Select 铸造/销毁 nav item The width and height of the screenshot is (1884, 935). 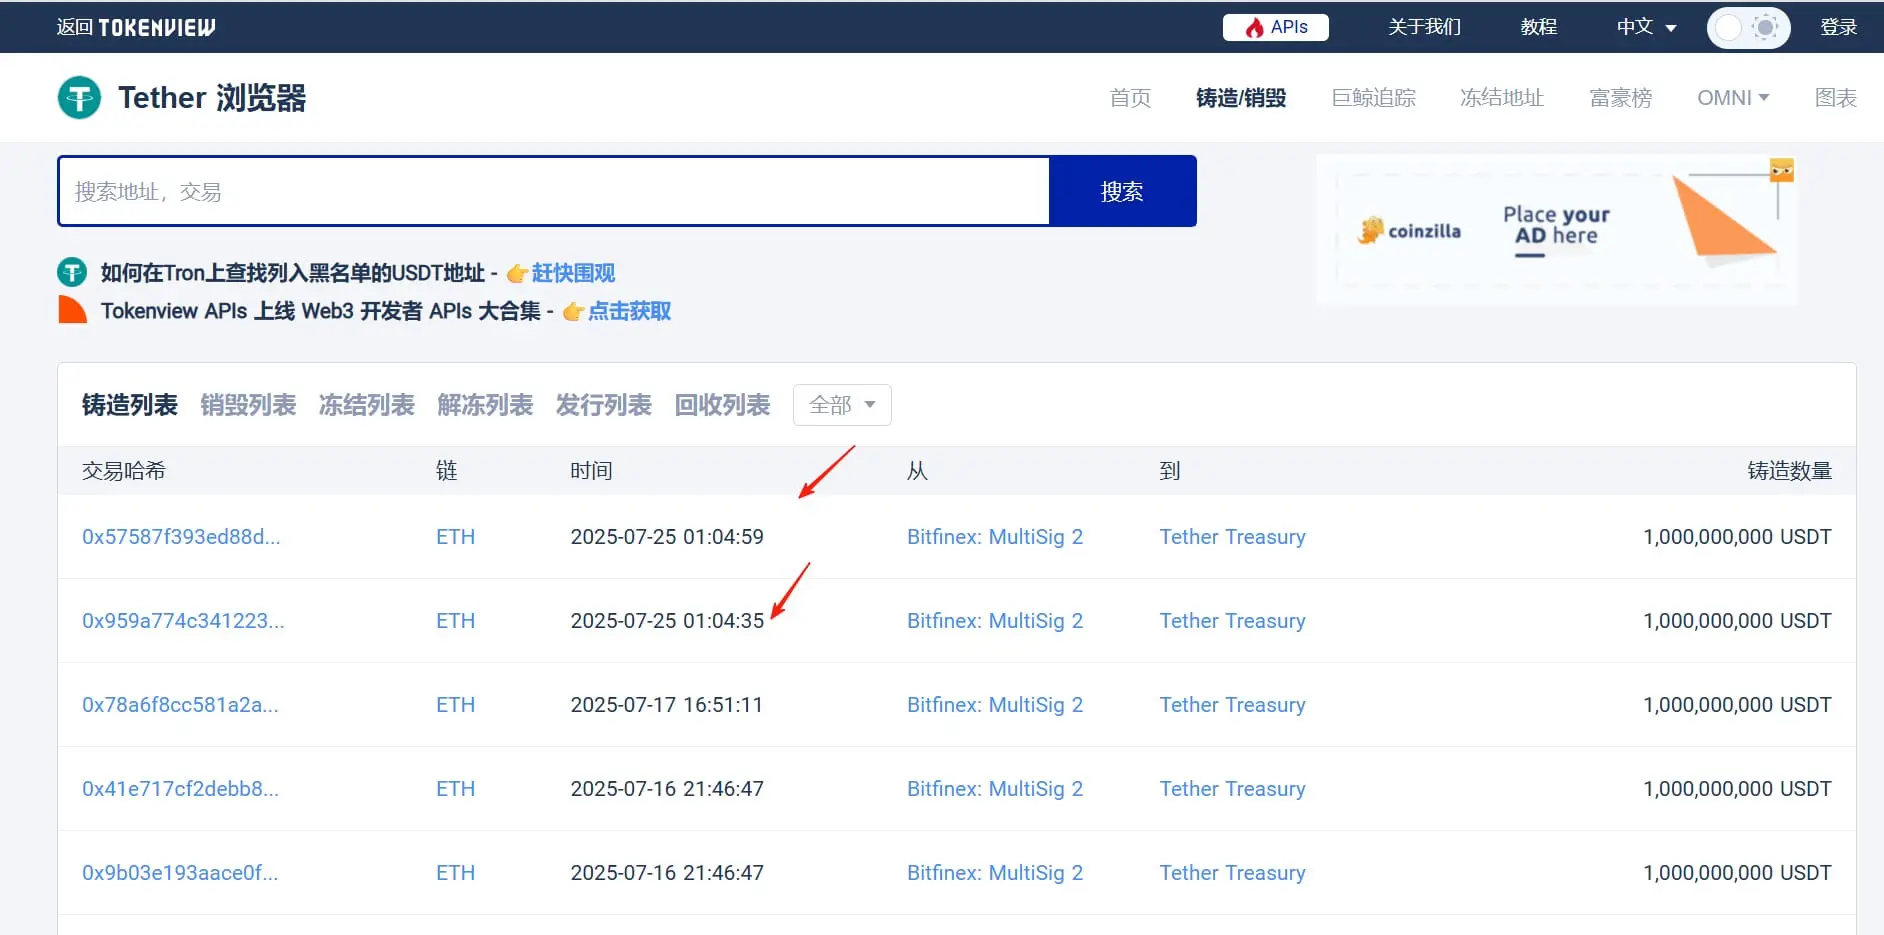tap(1241, 98)
